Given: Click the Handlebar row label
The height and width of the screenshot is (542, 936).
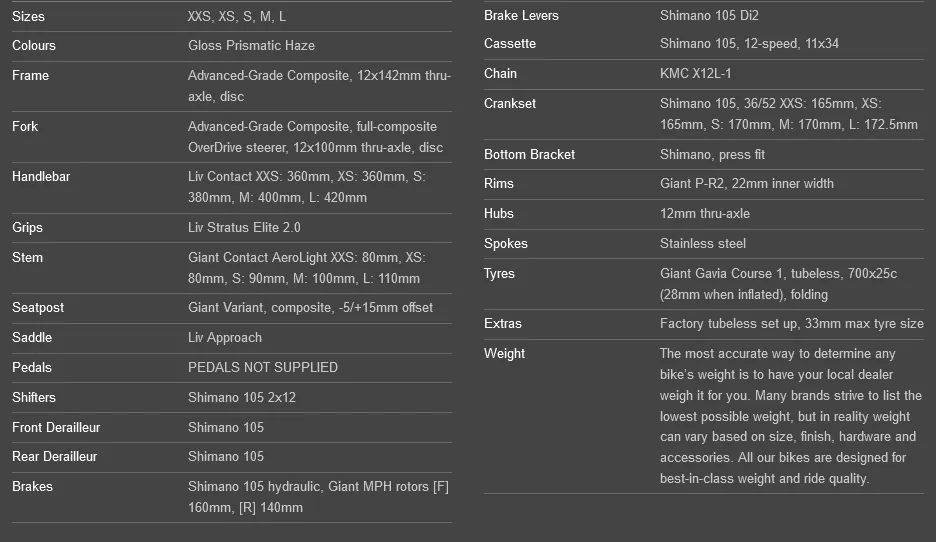Looking at the screenshot, I should pos(41,177).
